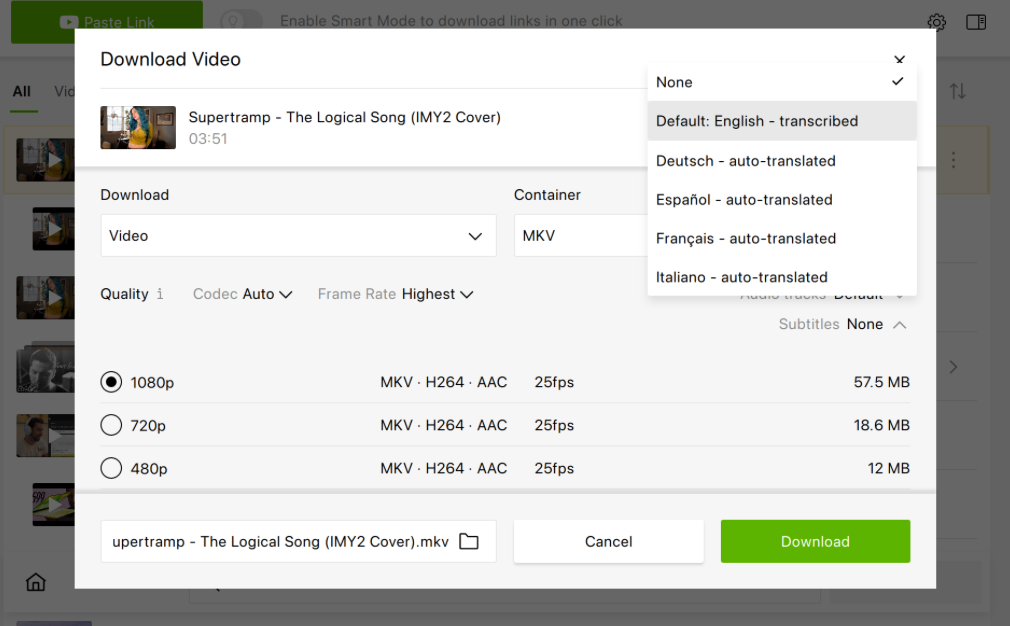Click the Cancel button

pyautogui.click(x=609, y=542)
